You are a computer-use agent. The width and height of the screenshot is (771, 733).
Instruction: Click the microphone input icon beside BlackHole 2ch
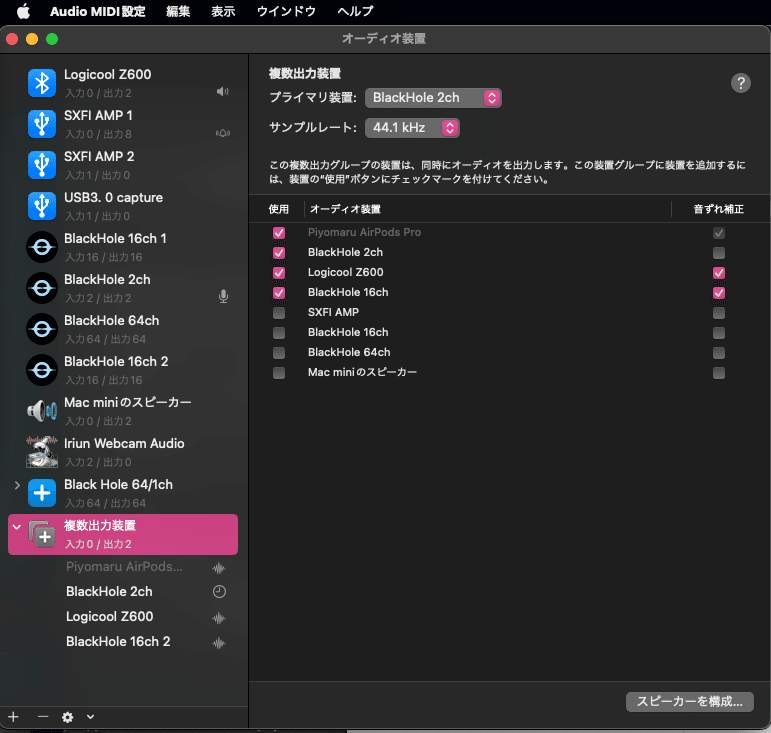tap(223, 296)
